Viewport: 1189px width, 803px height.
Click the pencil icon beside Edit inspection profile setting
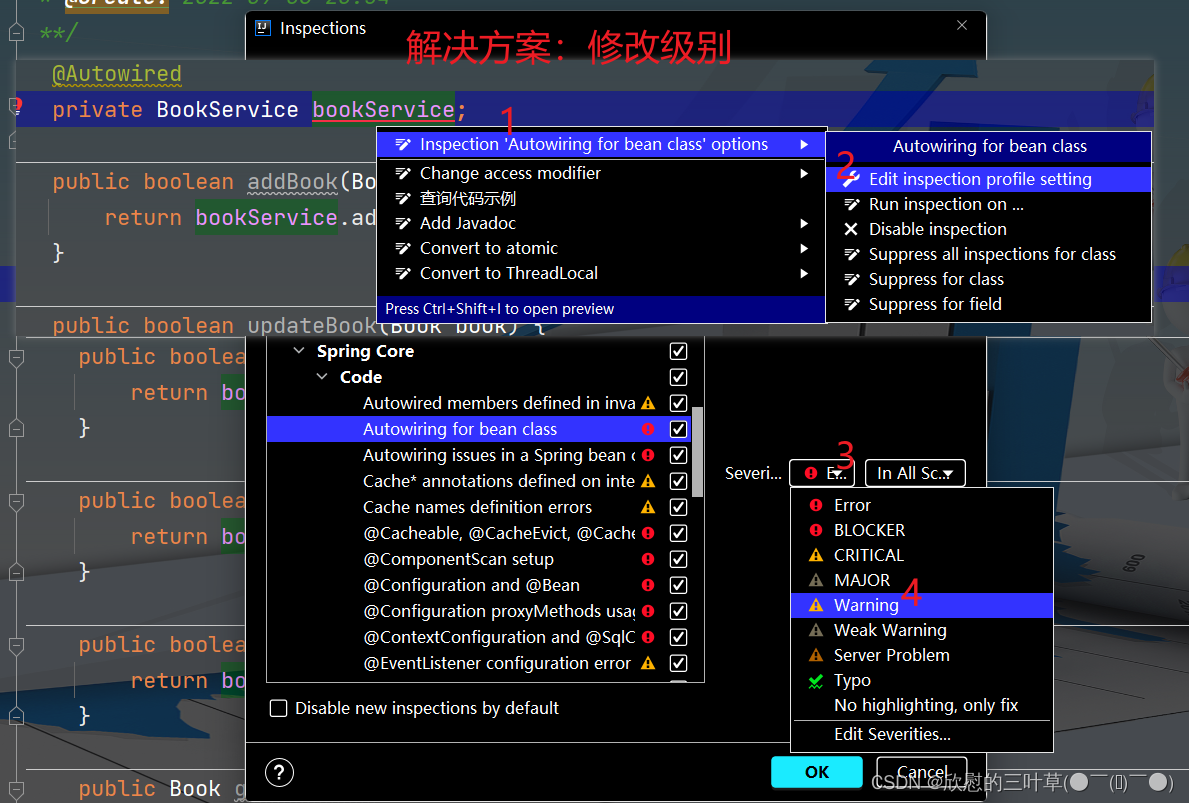[852, 179]
